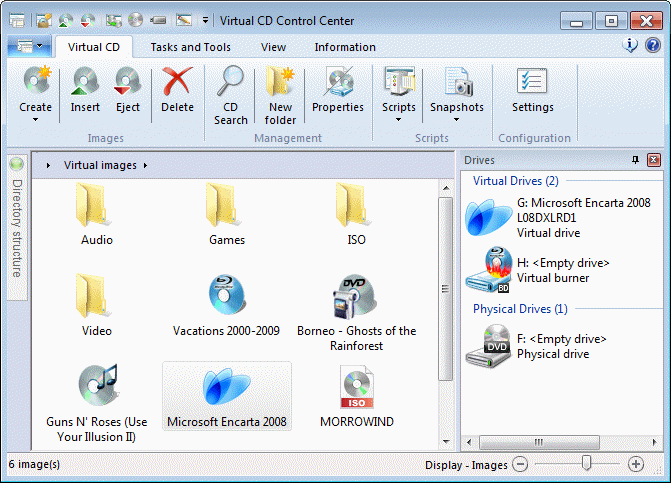Screen dimensions: 671x483
Task: Close the Drives panel
Action: click(653, 160)
